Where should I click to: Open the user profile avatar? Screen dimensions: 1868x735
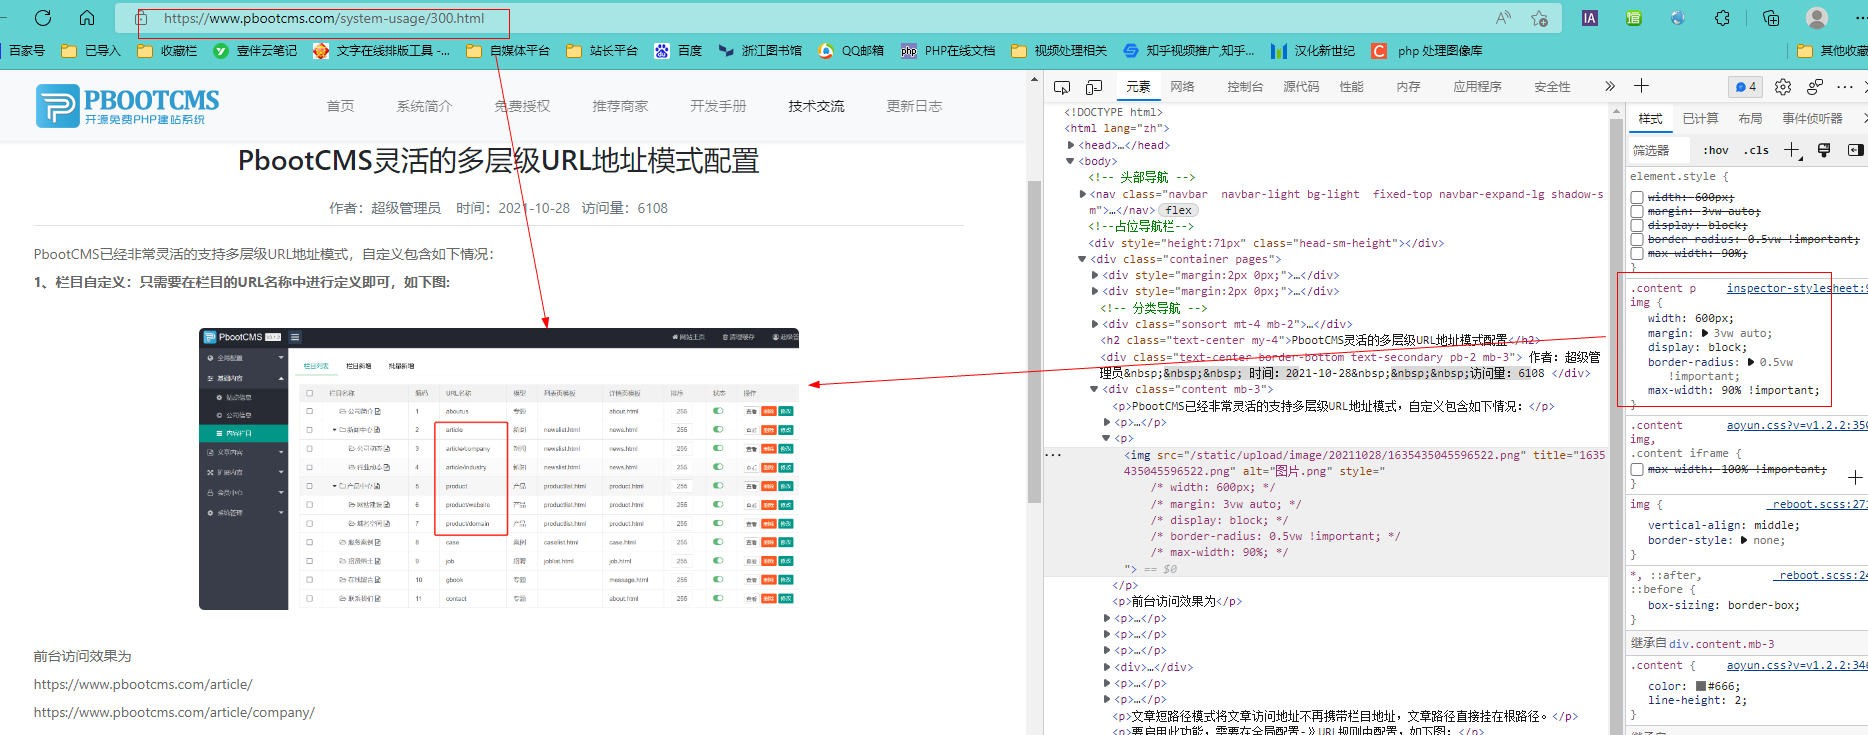[x=1817, y=18]
